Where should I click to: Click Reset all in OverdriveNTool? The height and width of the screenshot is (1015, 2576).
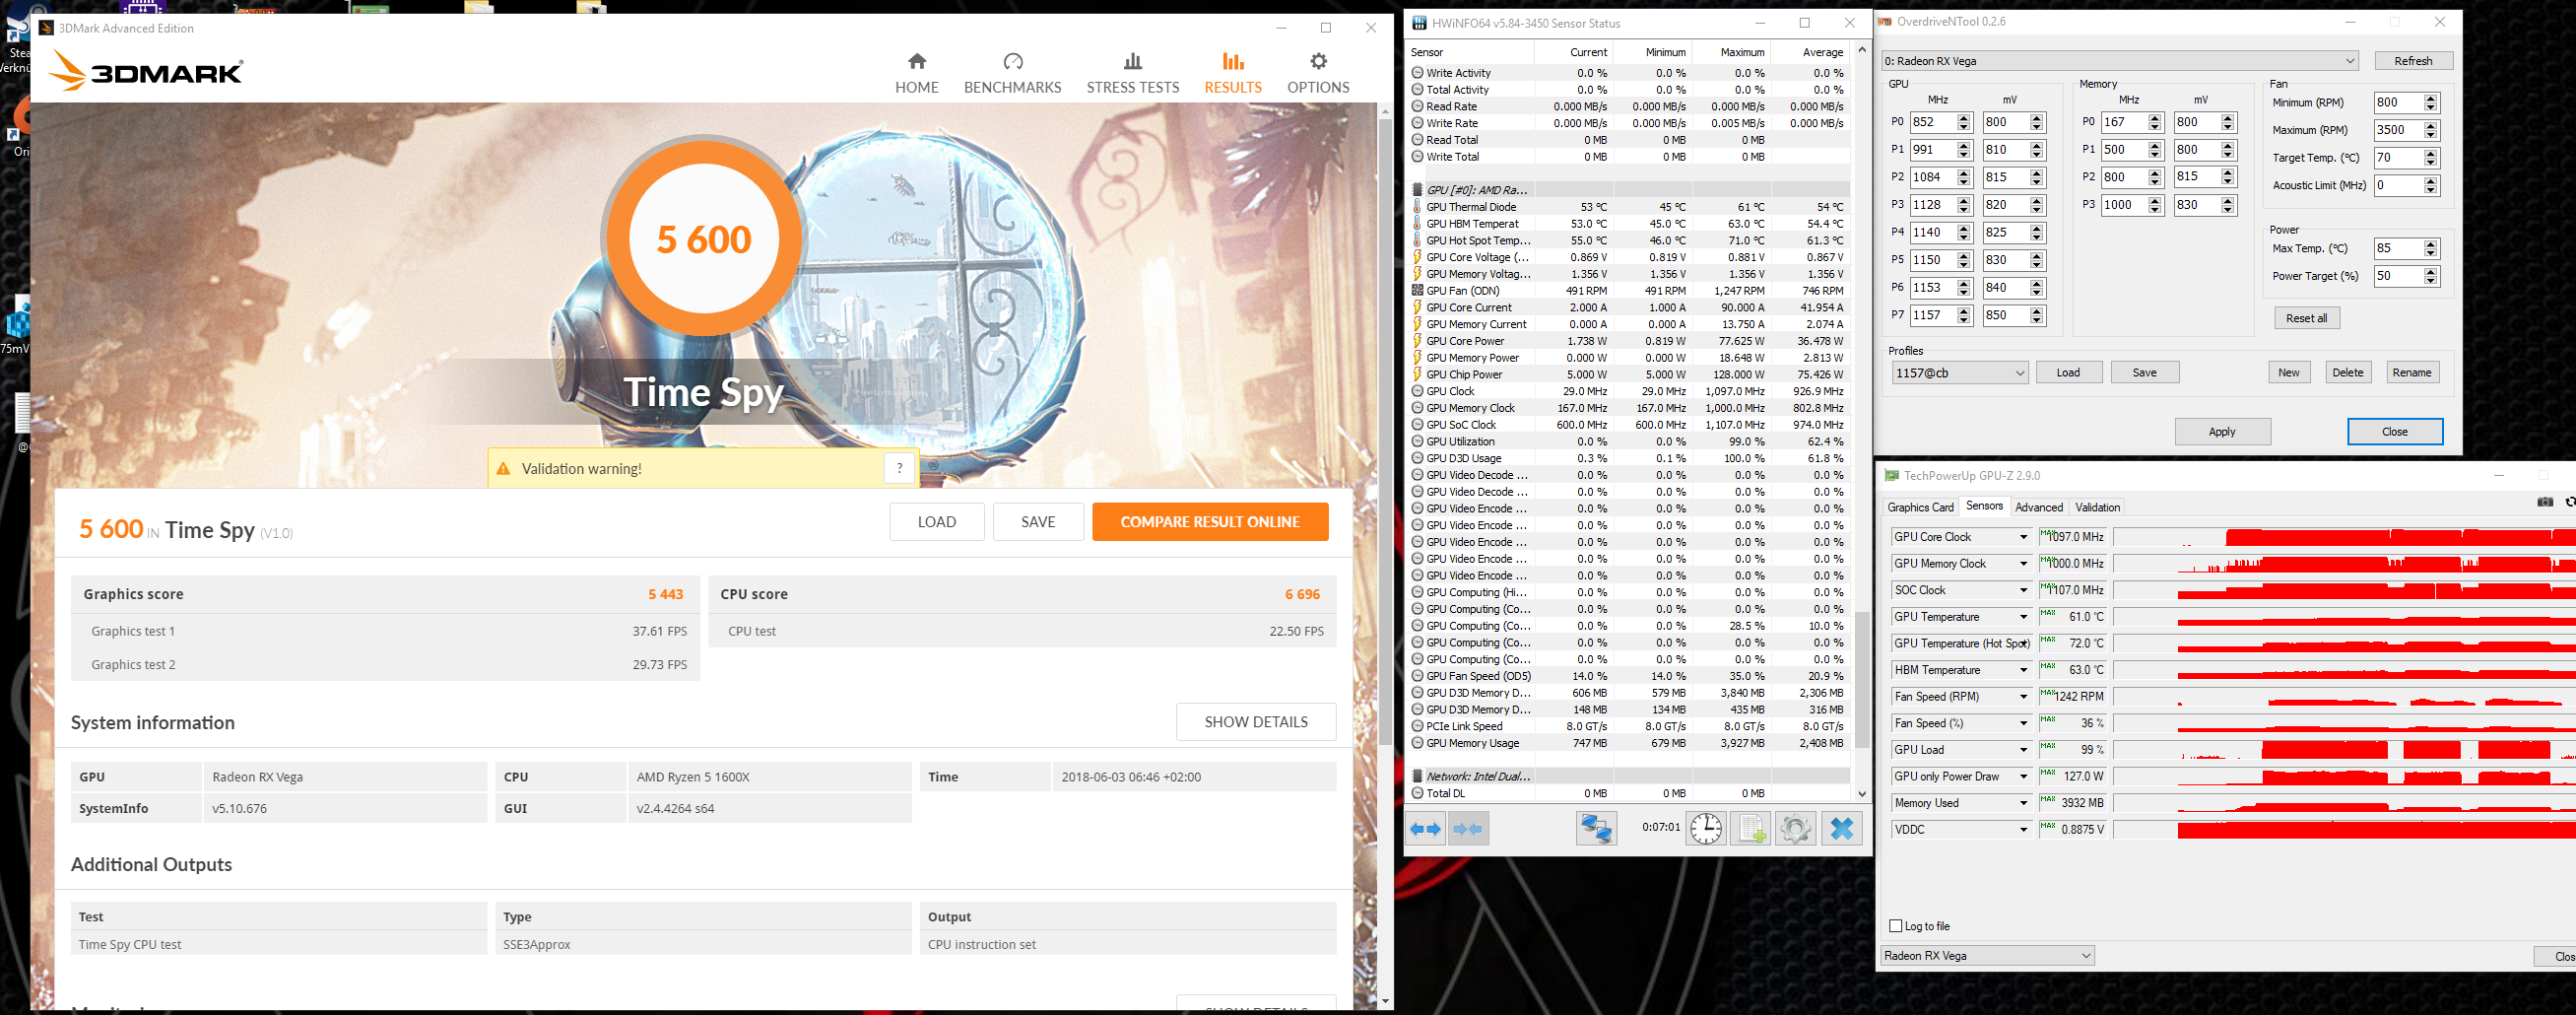(x=2306, y=318)
